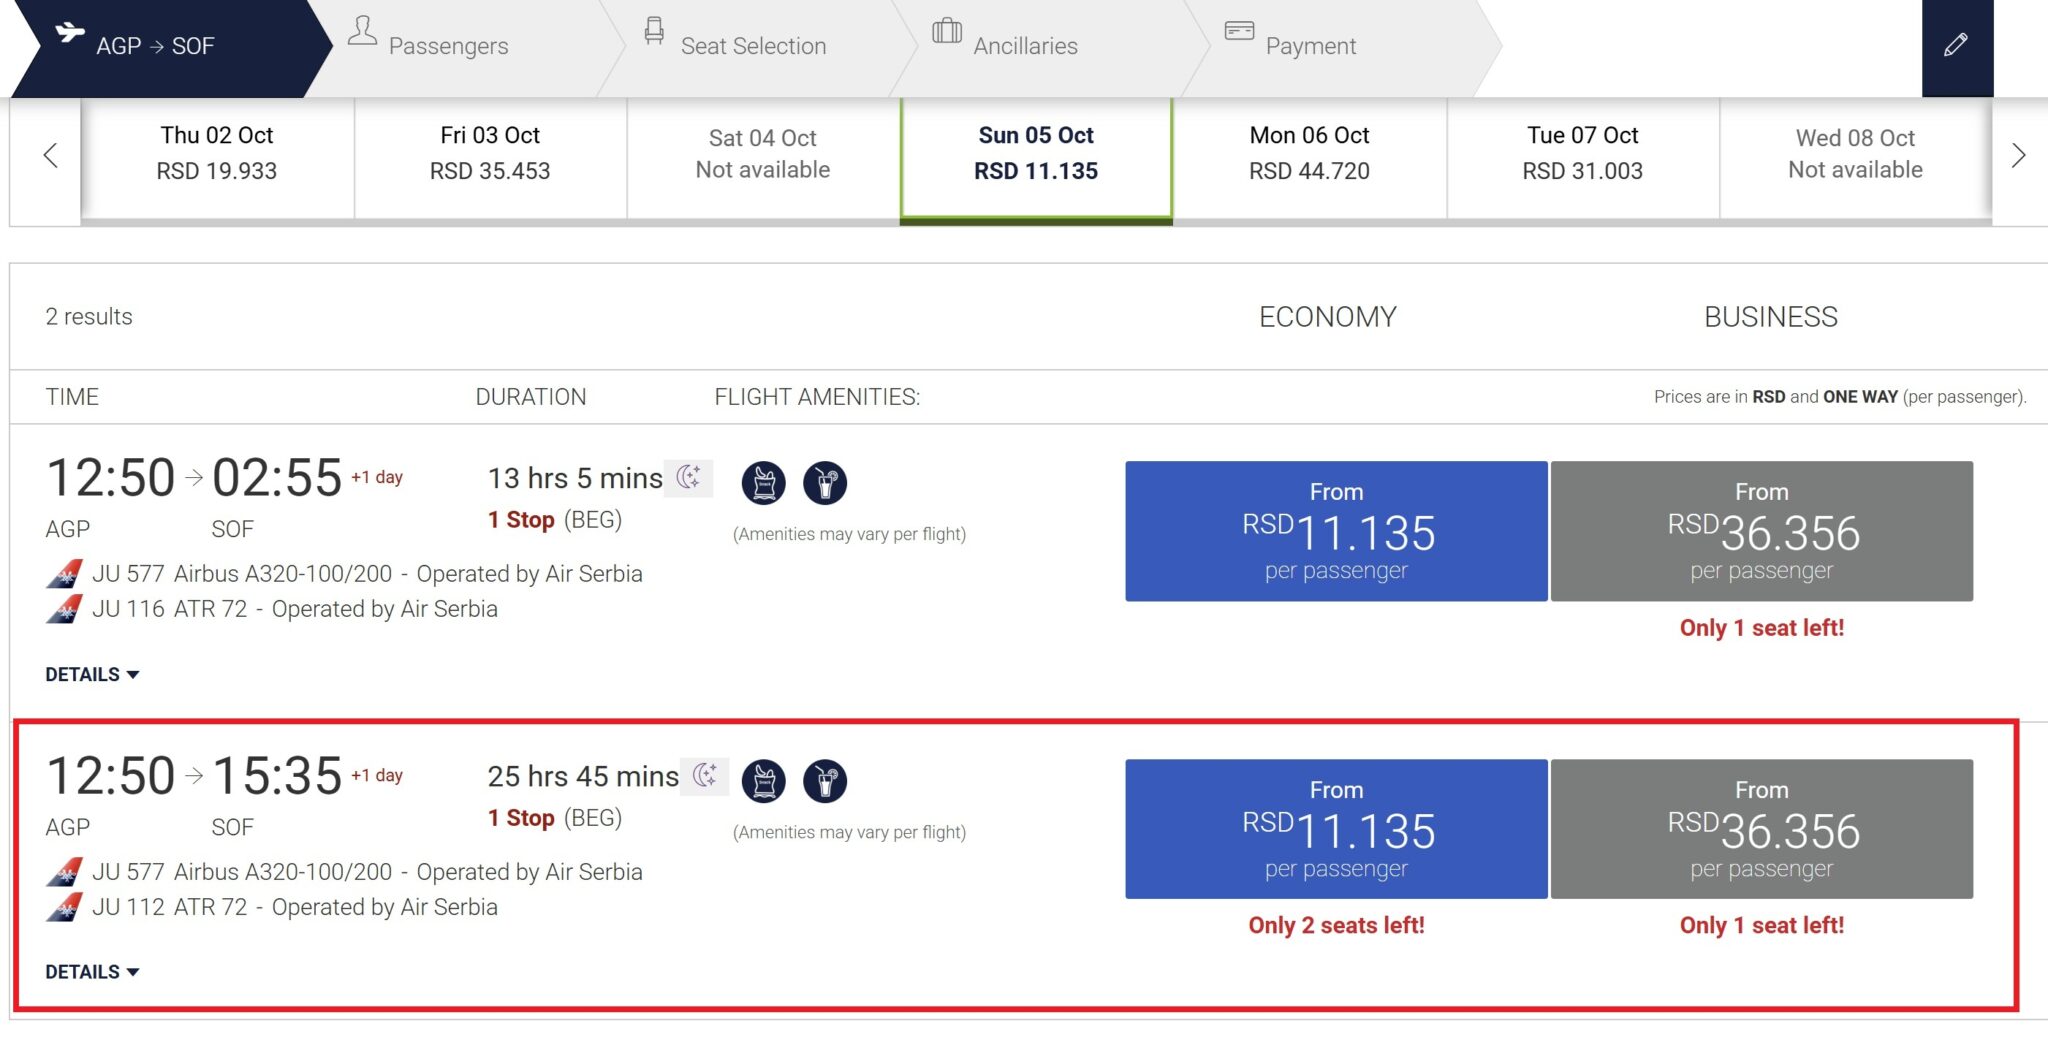This screenshot has width=2048, height=1048.
Task: Click meal amenity icon on first flight
Action: point(764,483)
